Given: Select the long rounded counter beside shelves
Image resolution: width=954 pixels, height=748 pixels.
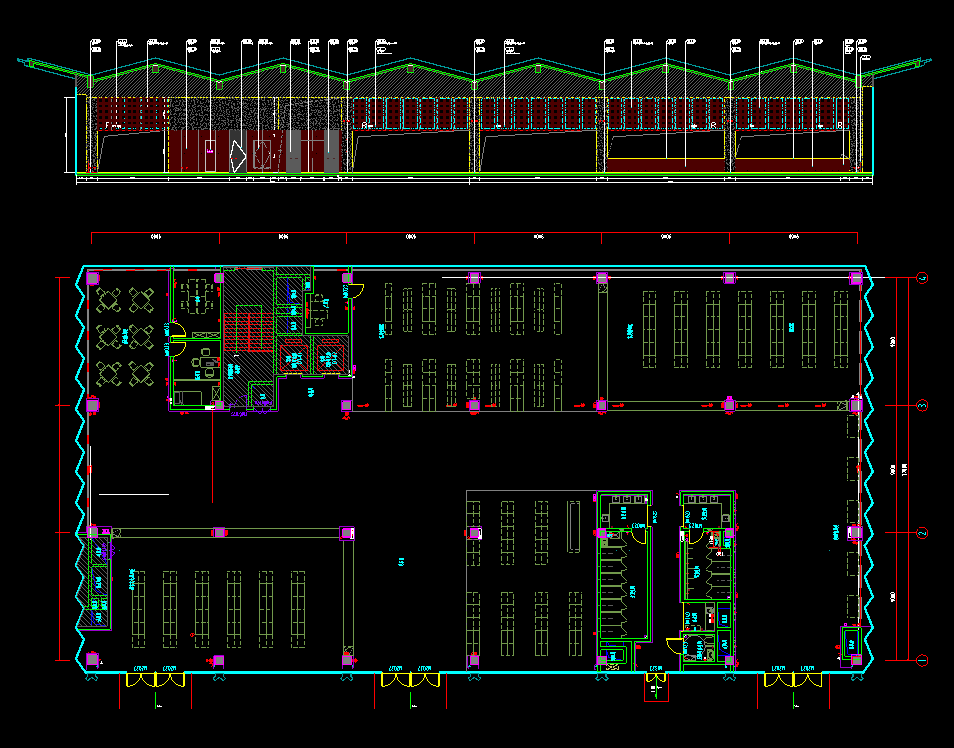Looking at the screenshot, I should coord(573,526).
